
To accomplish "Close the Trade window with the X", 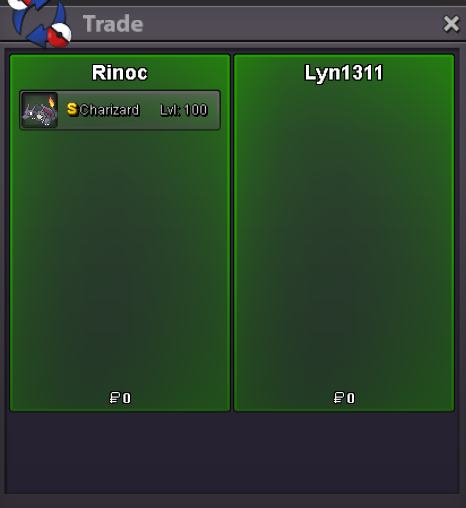I will pos(451,24).
